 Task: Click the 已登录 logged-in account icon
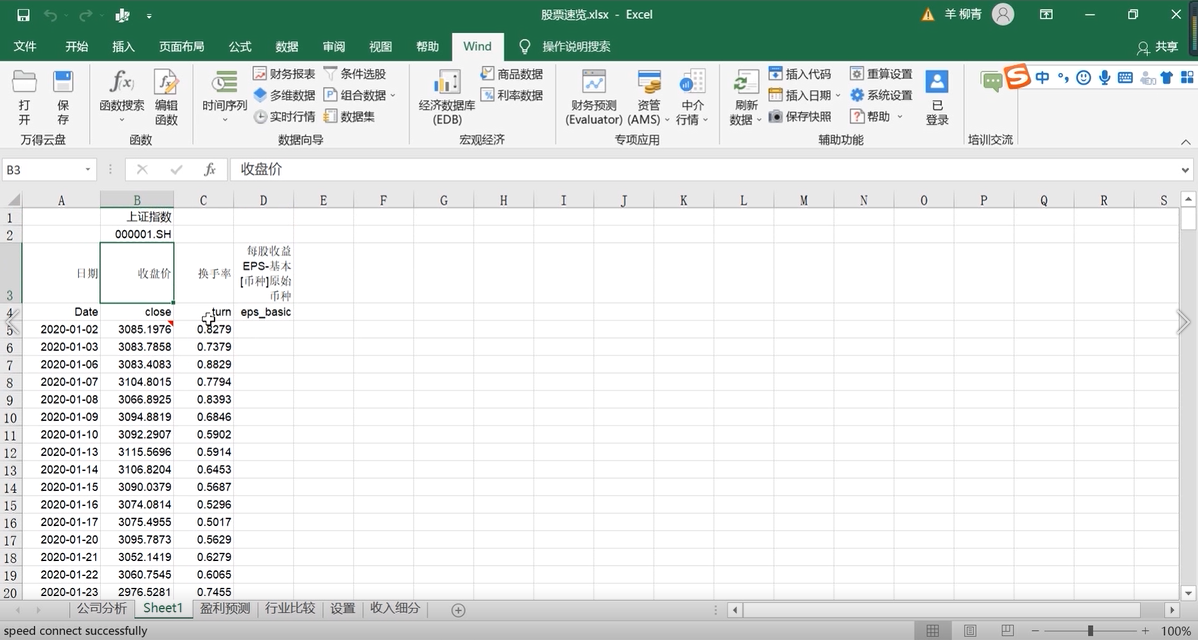click(937, 98)
